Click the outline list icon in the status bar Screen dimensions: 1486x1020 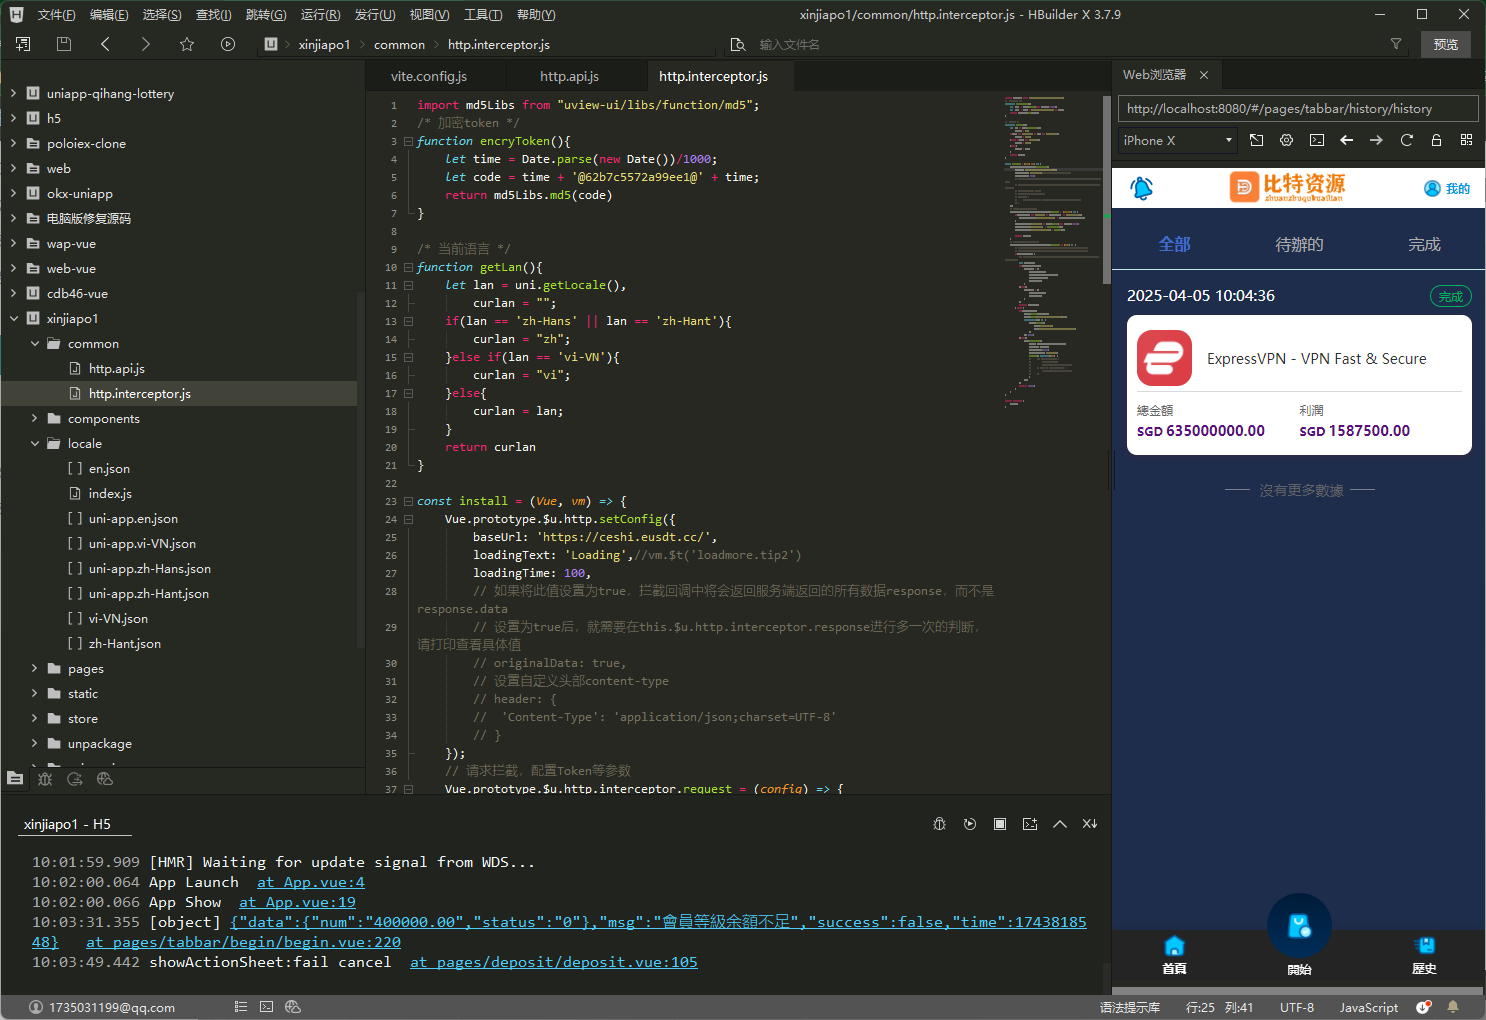[x=240, y=1007]
